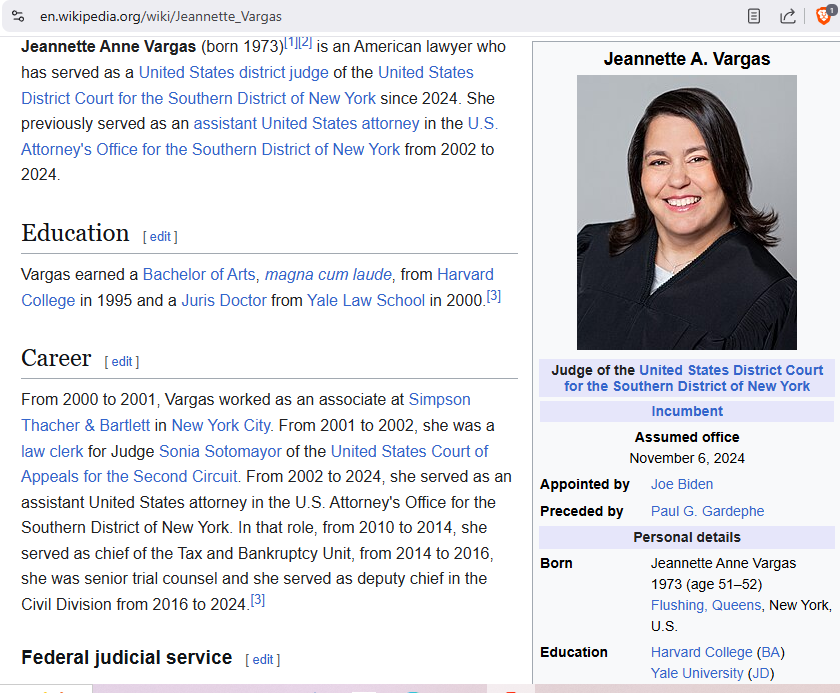Screen dimensions: 840x693
Task: Edit the Career section
Action: coord(122,361)
